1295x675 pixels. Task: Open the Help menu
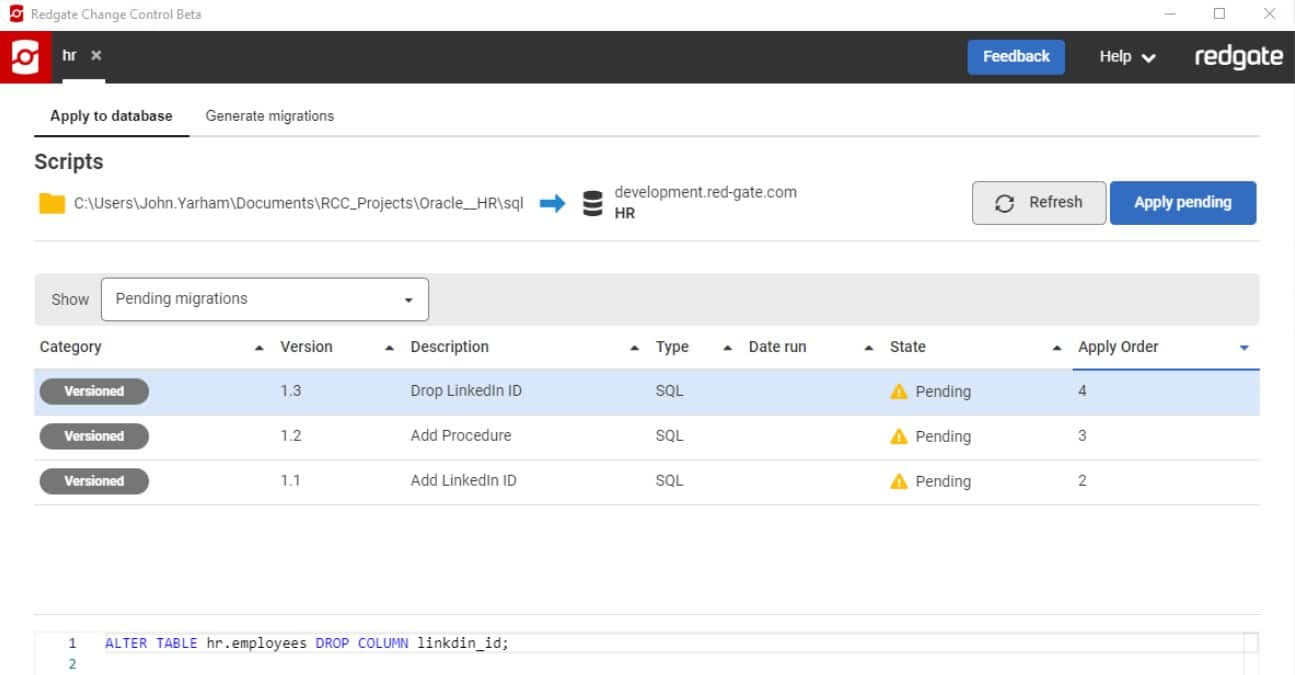[1127, 57]
